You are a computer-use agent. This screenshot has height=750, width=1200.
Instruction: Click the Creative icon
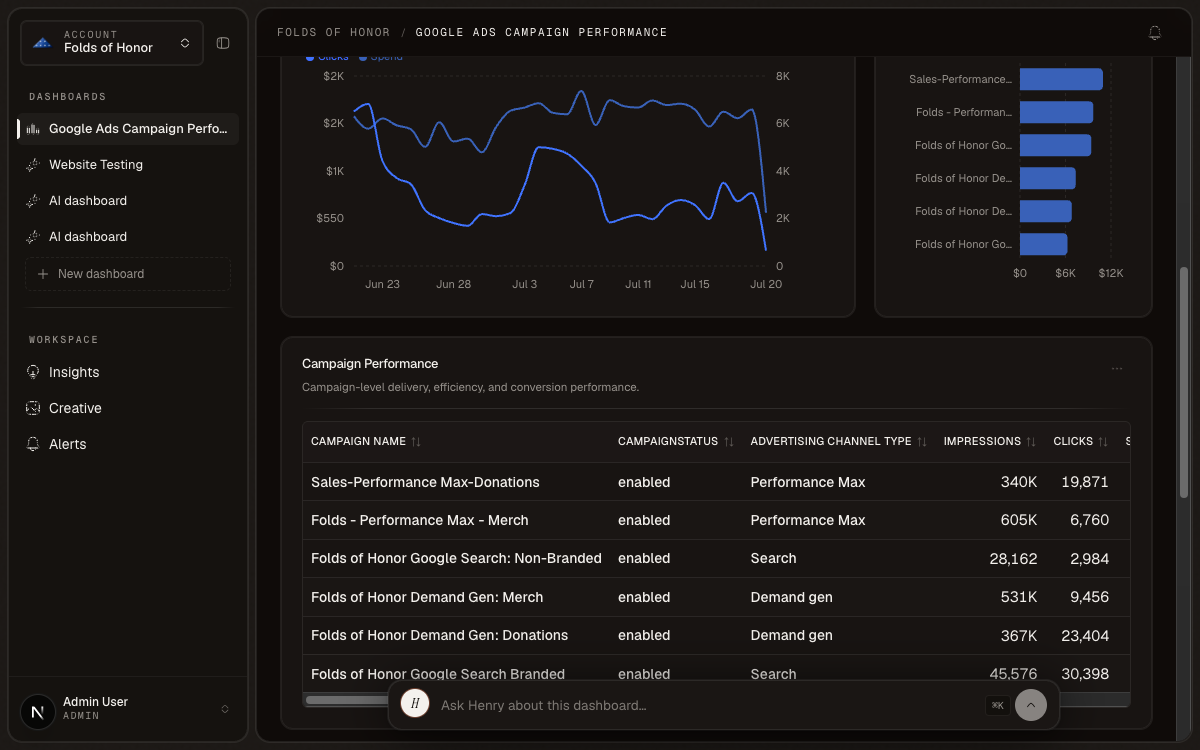[33, 408]
